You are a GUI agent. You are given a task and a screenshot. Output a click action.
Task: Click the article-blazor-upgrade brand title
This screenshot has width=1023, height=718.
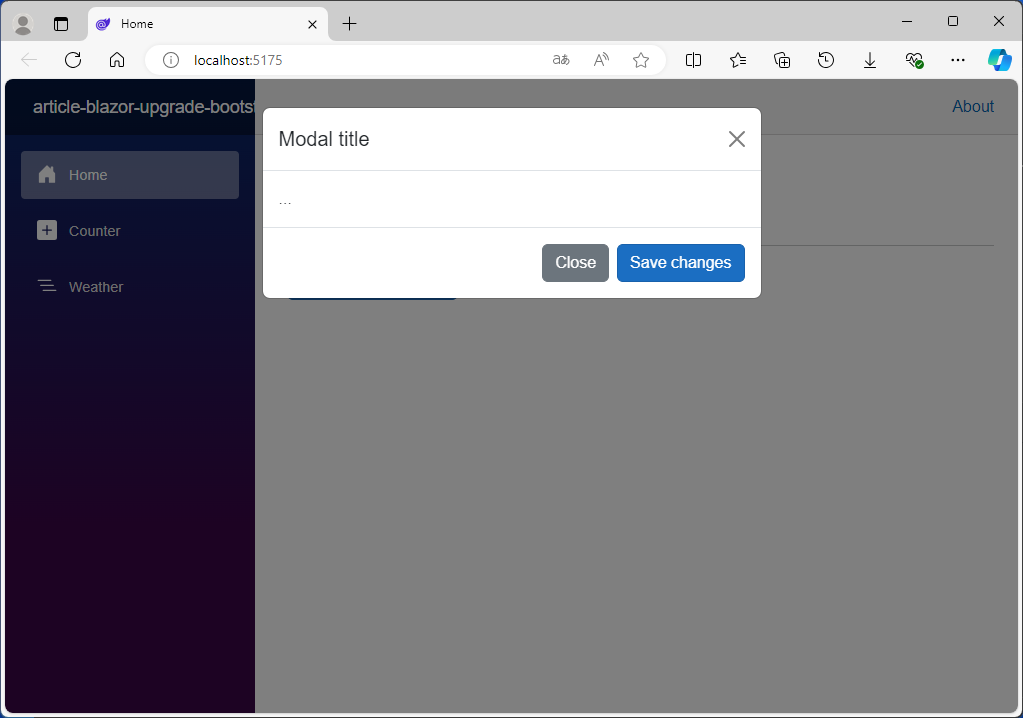click(x=144, y=107)
